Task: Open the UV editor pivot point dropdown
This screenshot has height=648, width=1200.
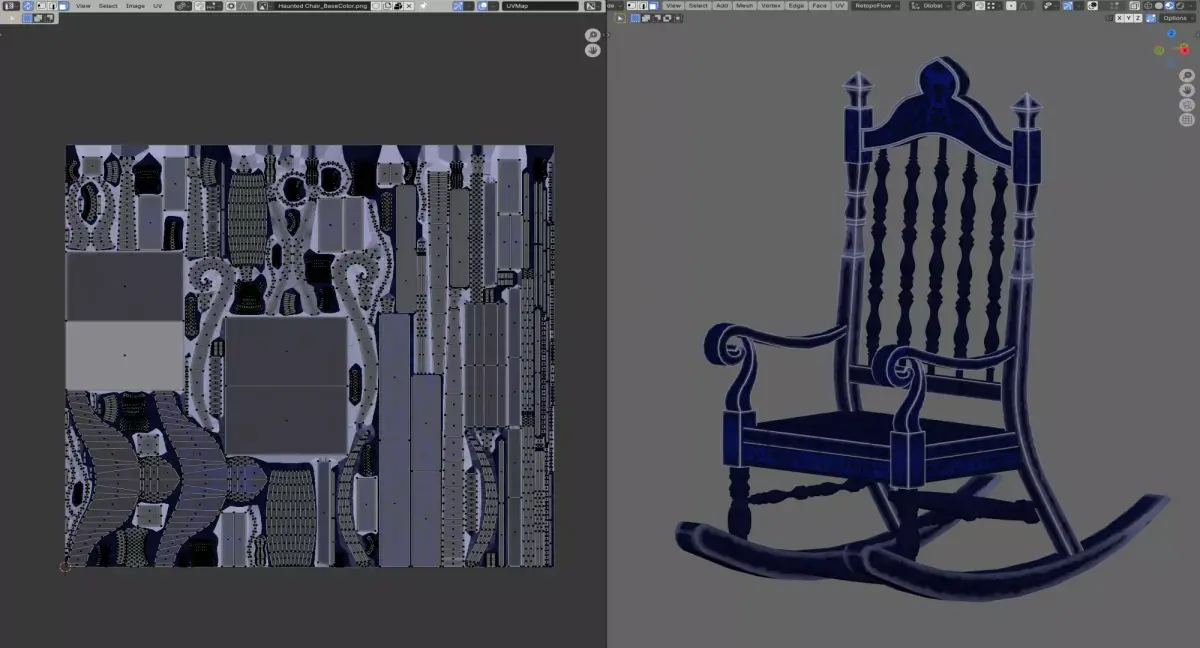Action: [x=183, y=6]
